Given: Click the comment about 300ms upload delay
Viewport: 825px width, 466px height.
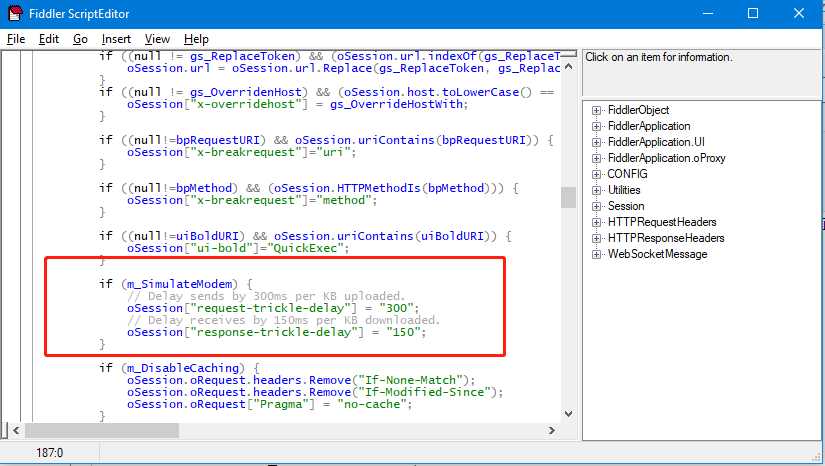Looking at the screenshot, I should 266,296.
